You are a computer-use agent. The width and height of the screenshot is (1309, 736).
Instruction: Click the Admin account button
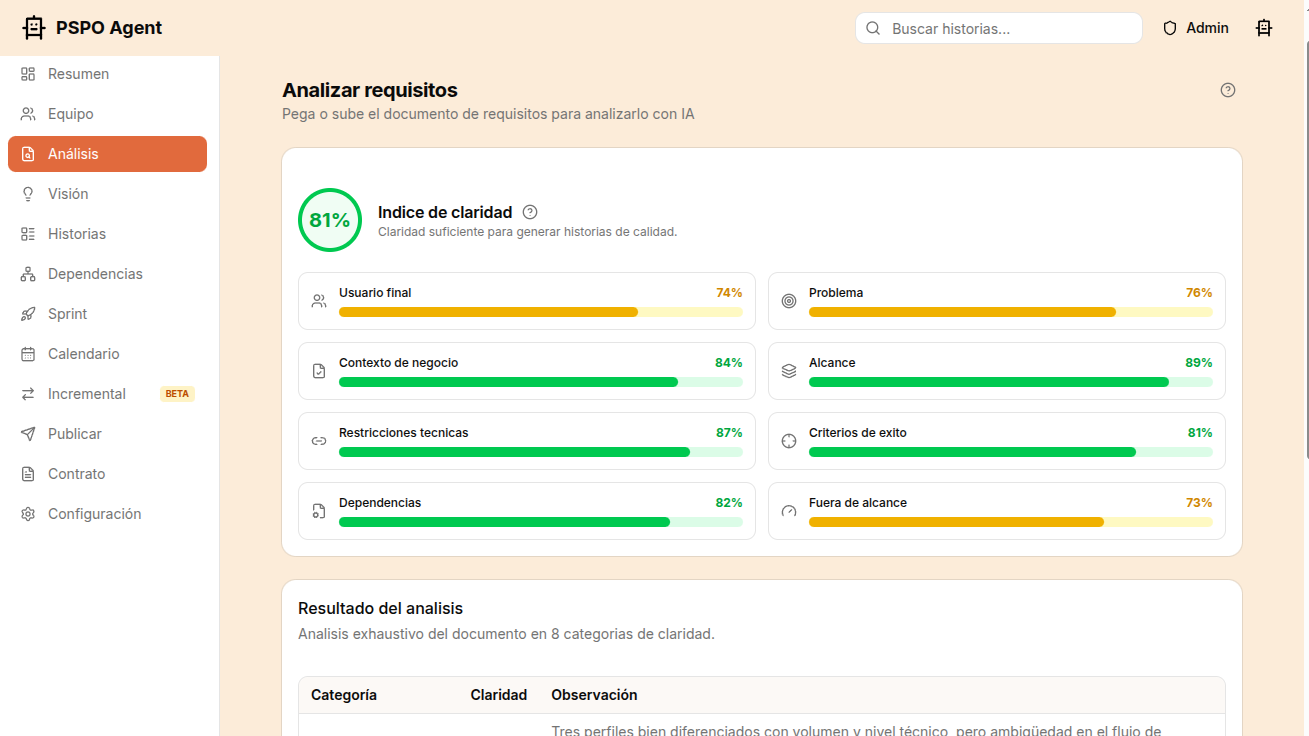1196,27
